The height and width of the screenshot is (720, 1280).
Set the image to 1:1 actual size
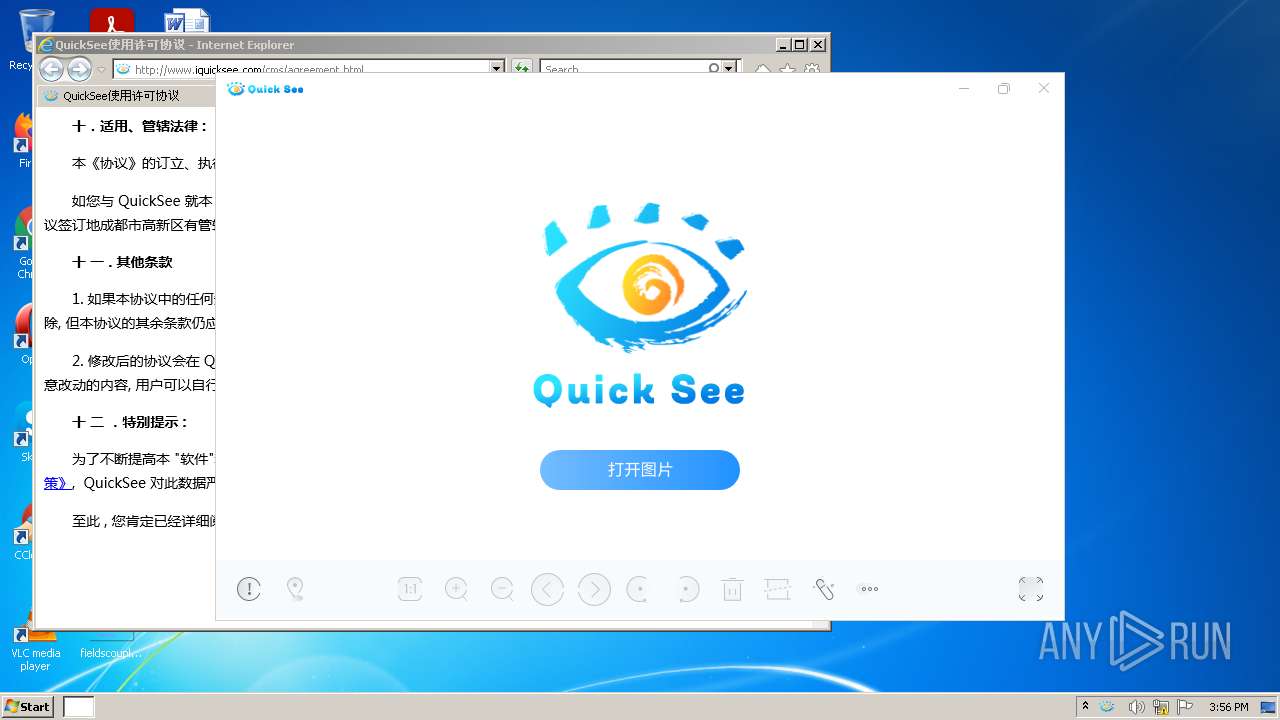pos(410,590)
